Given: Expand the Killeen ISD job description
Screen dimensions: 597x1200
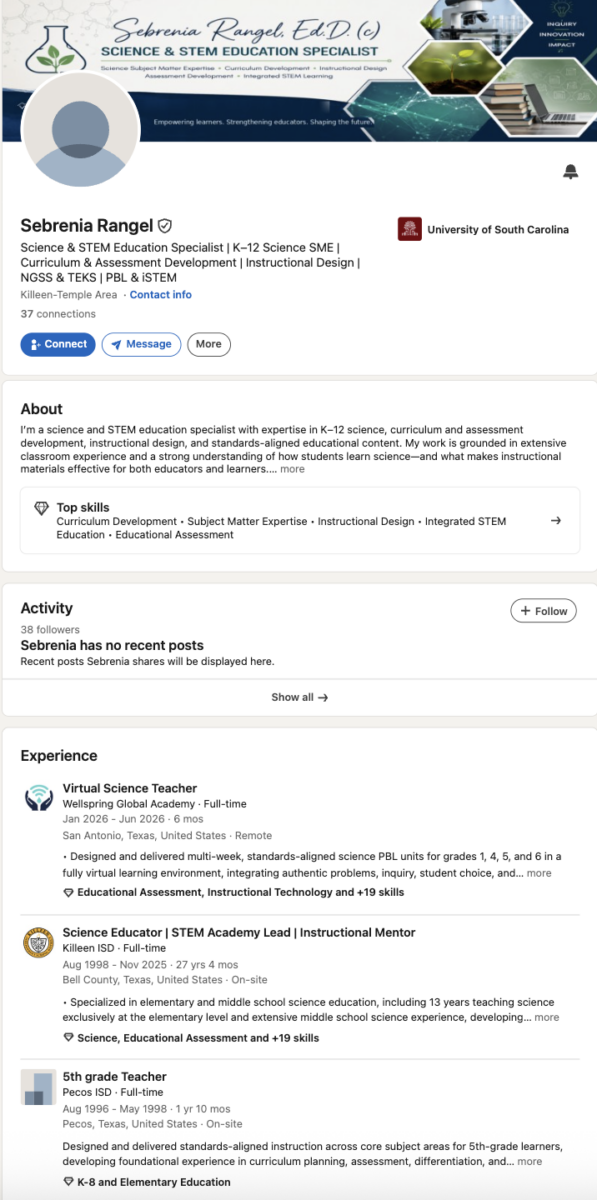Looking at the screenshot, I should (547, 1017).
